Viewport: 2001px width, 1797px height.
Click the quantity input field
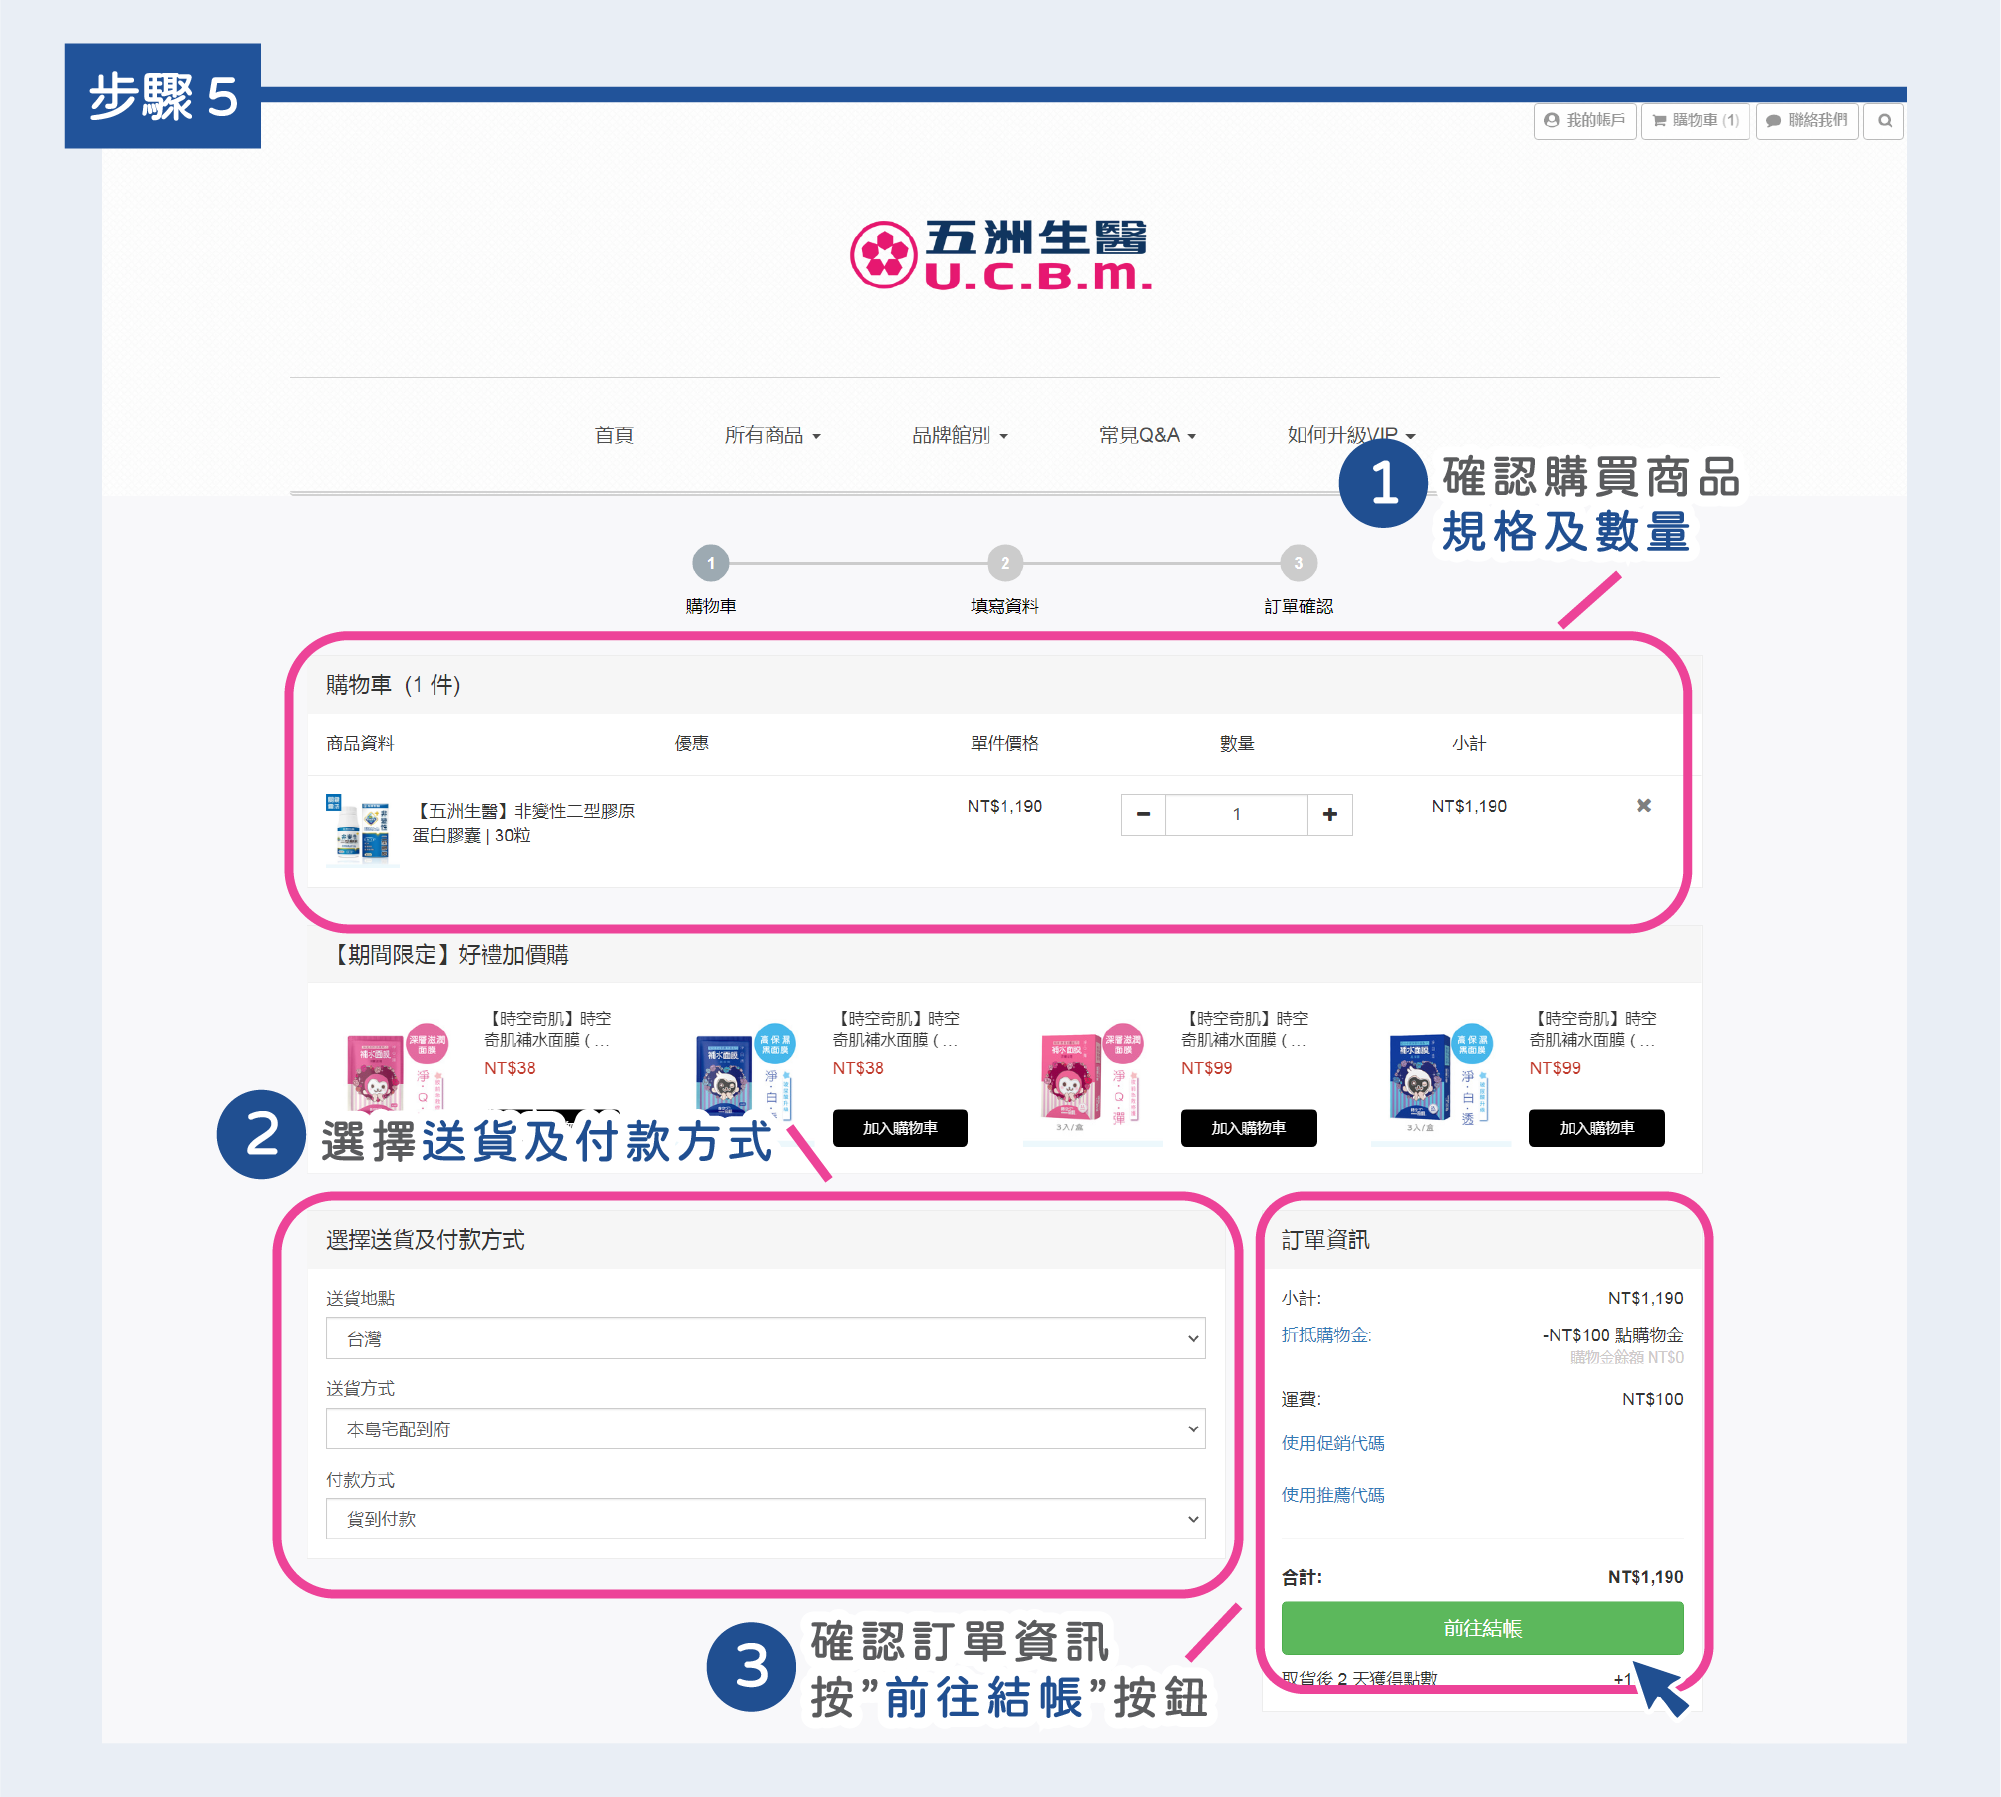[1236, 815]
